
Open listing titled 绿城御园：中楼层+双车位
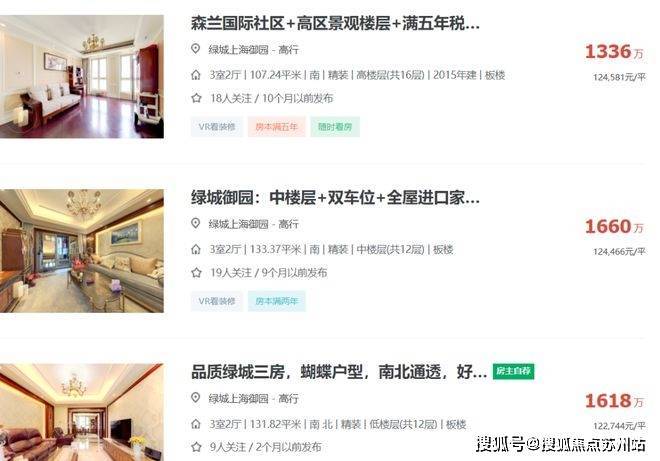tap(335, 197)
